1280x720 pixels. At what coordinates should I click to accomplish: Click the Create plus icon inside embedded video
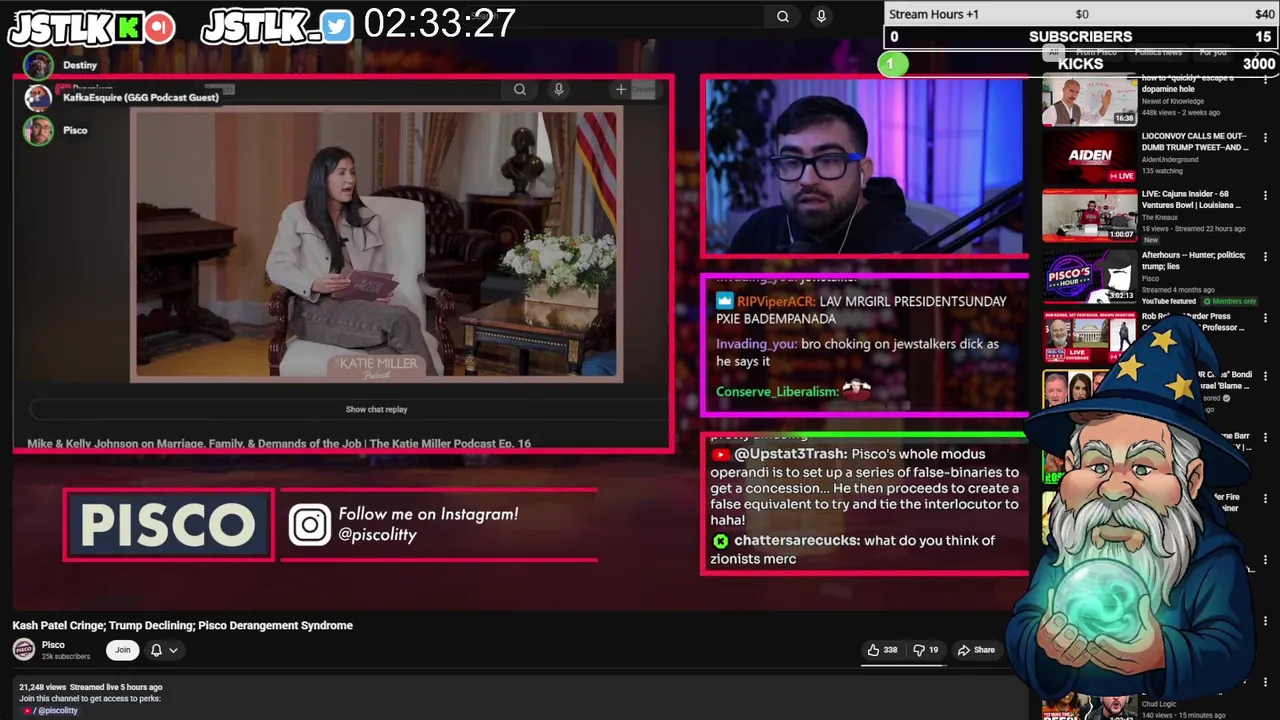tap(621, 90)
